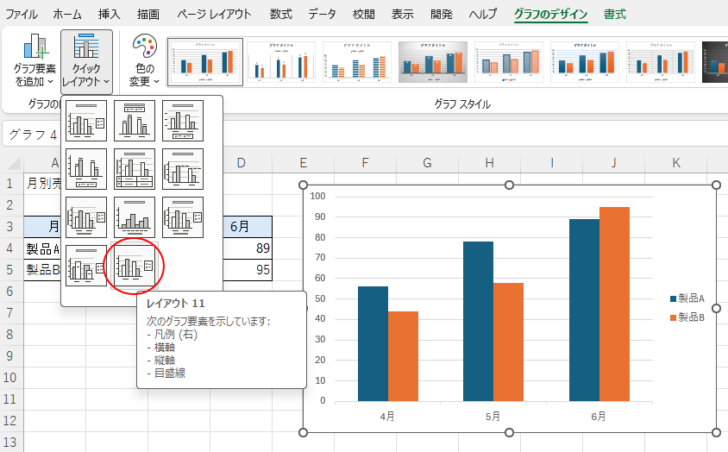
Task: Switch to the 書式 tab
Action: click(x=615, y=14)
